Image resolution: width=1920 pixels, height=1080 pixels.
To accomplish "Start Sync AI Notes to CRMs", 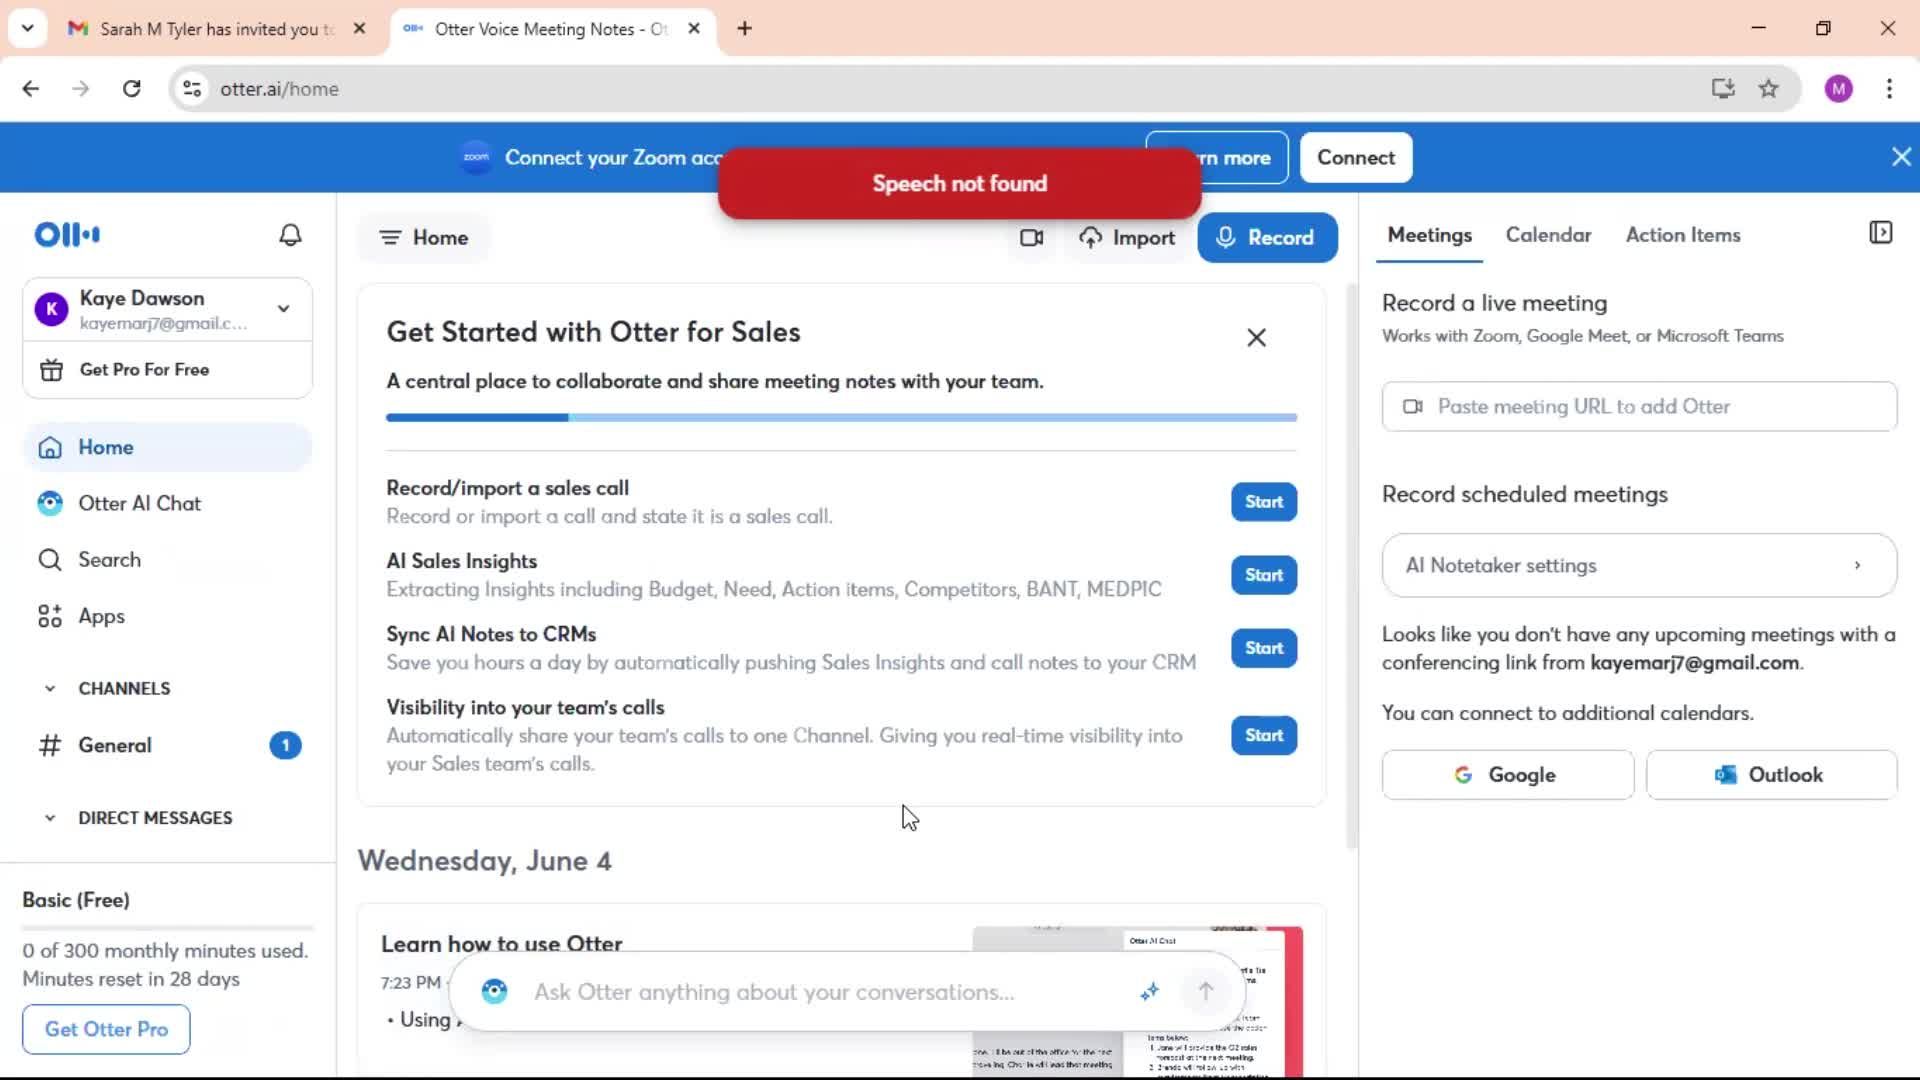I will click(1264, 648).
